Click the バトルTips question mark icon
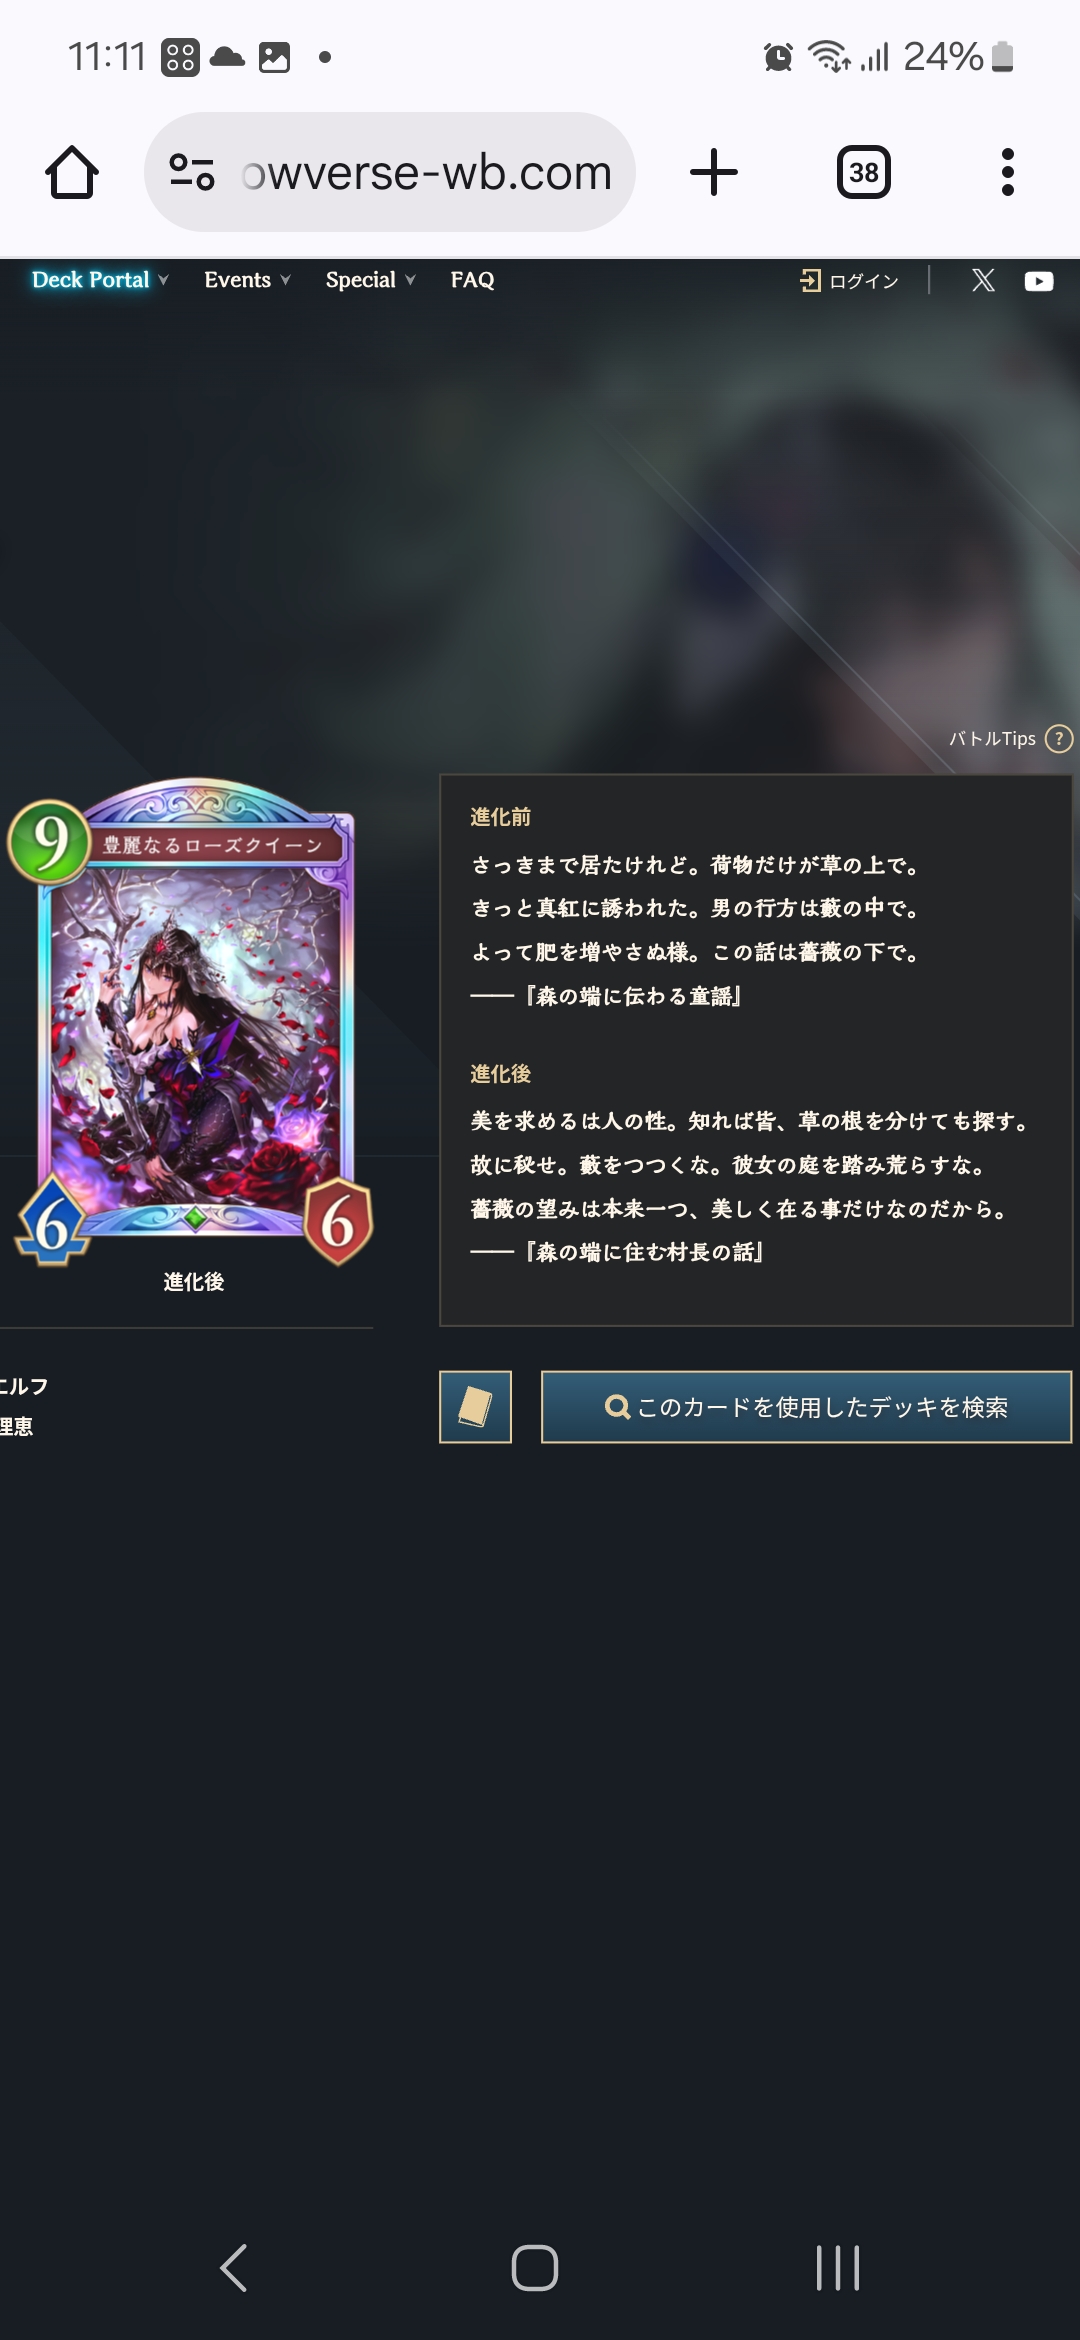 pyautogui.click(x=1058, y=738)
